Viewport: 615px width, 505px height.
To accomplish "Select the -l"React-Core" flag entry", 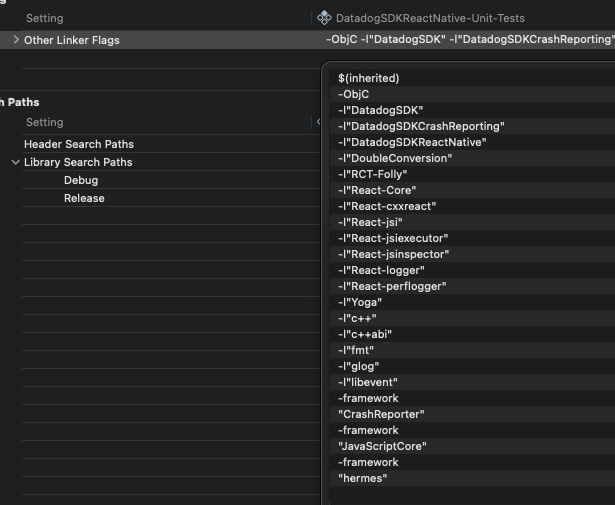I will pos(472,190).
